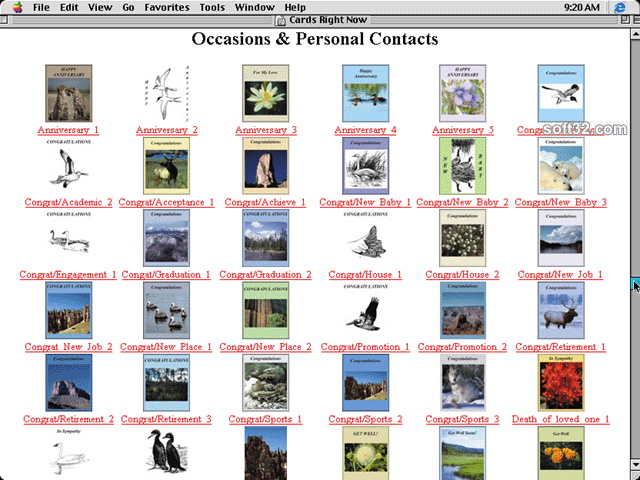Choose the pelican Promotion 1 card image
Viewport: 640px width, 480px height.
tap(366, 310)
